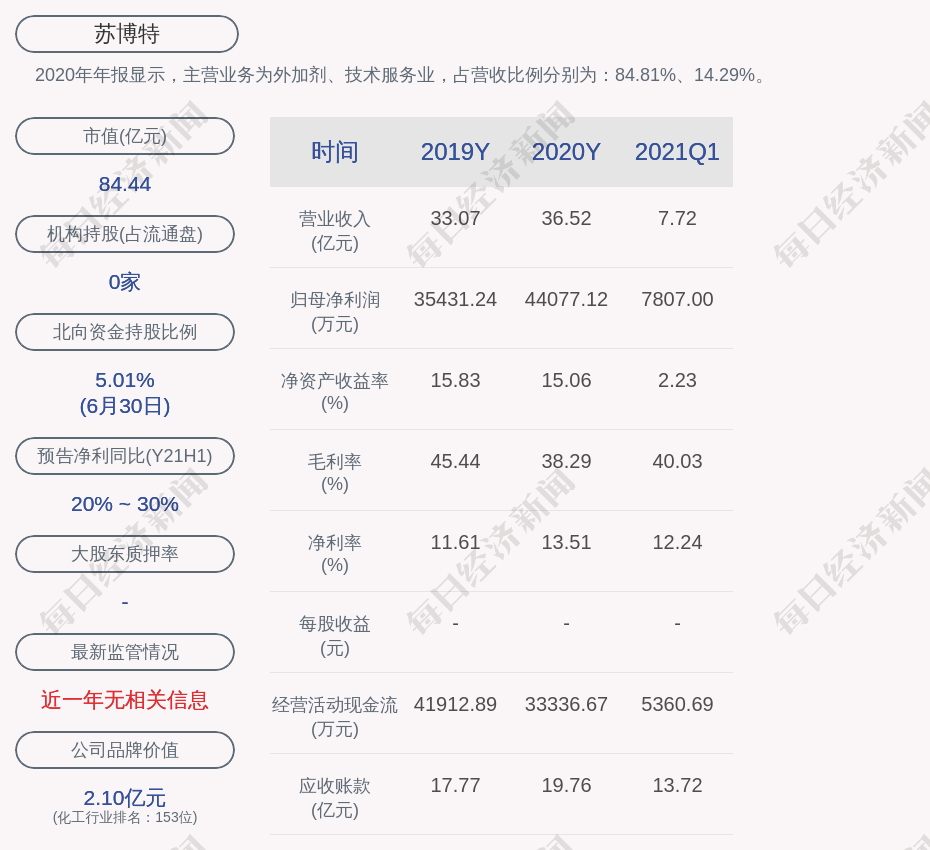This screenshot has width=930, height=850.
Task: Select the 2021Q1 column header
Action: tap(677, 152)
